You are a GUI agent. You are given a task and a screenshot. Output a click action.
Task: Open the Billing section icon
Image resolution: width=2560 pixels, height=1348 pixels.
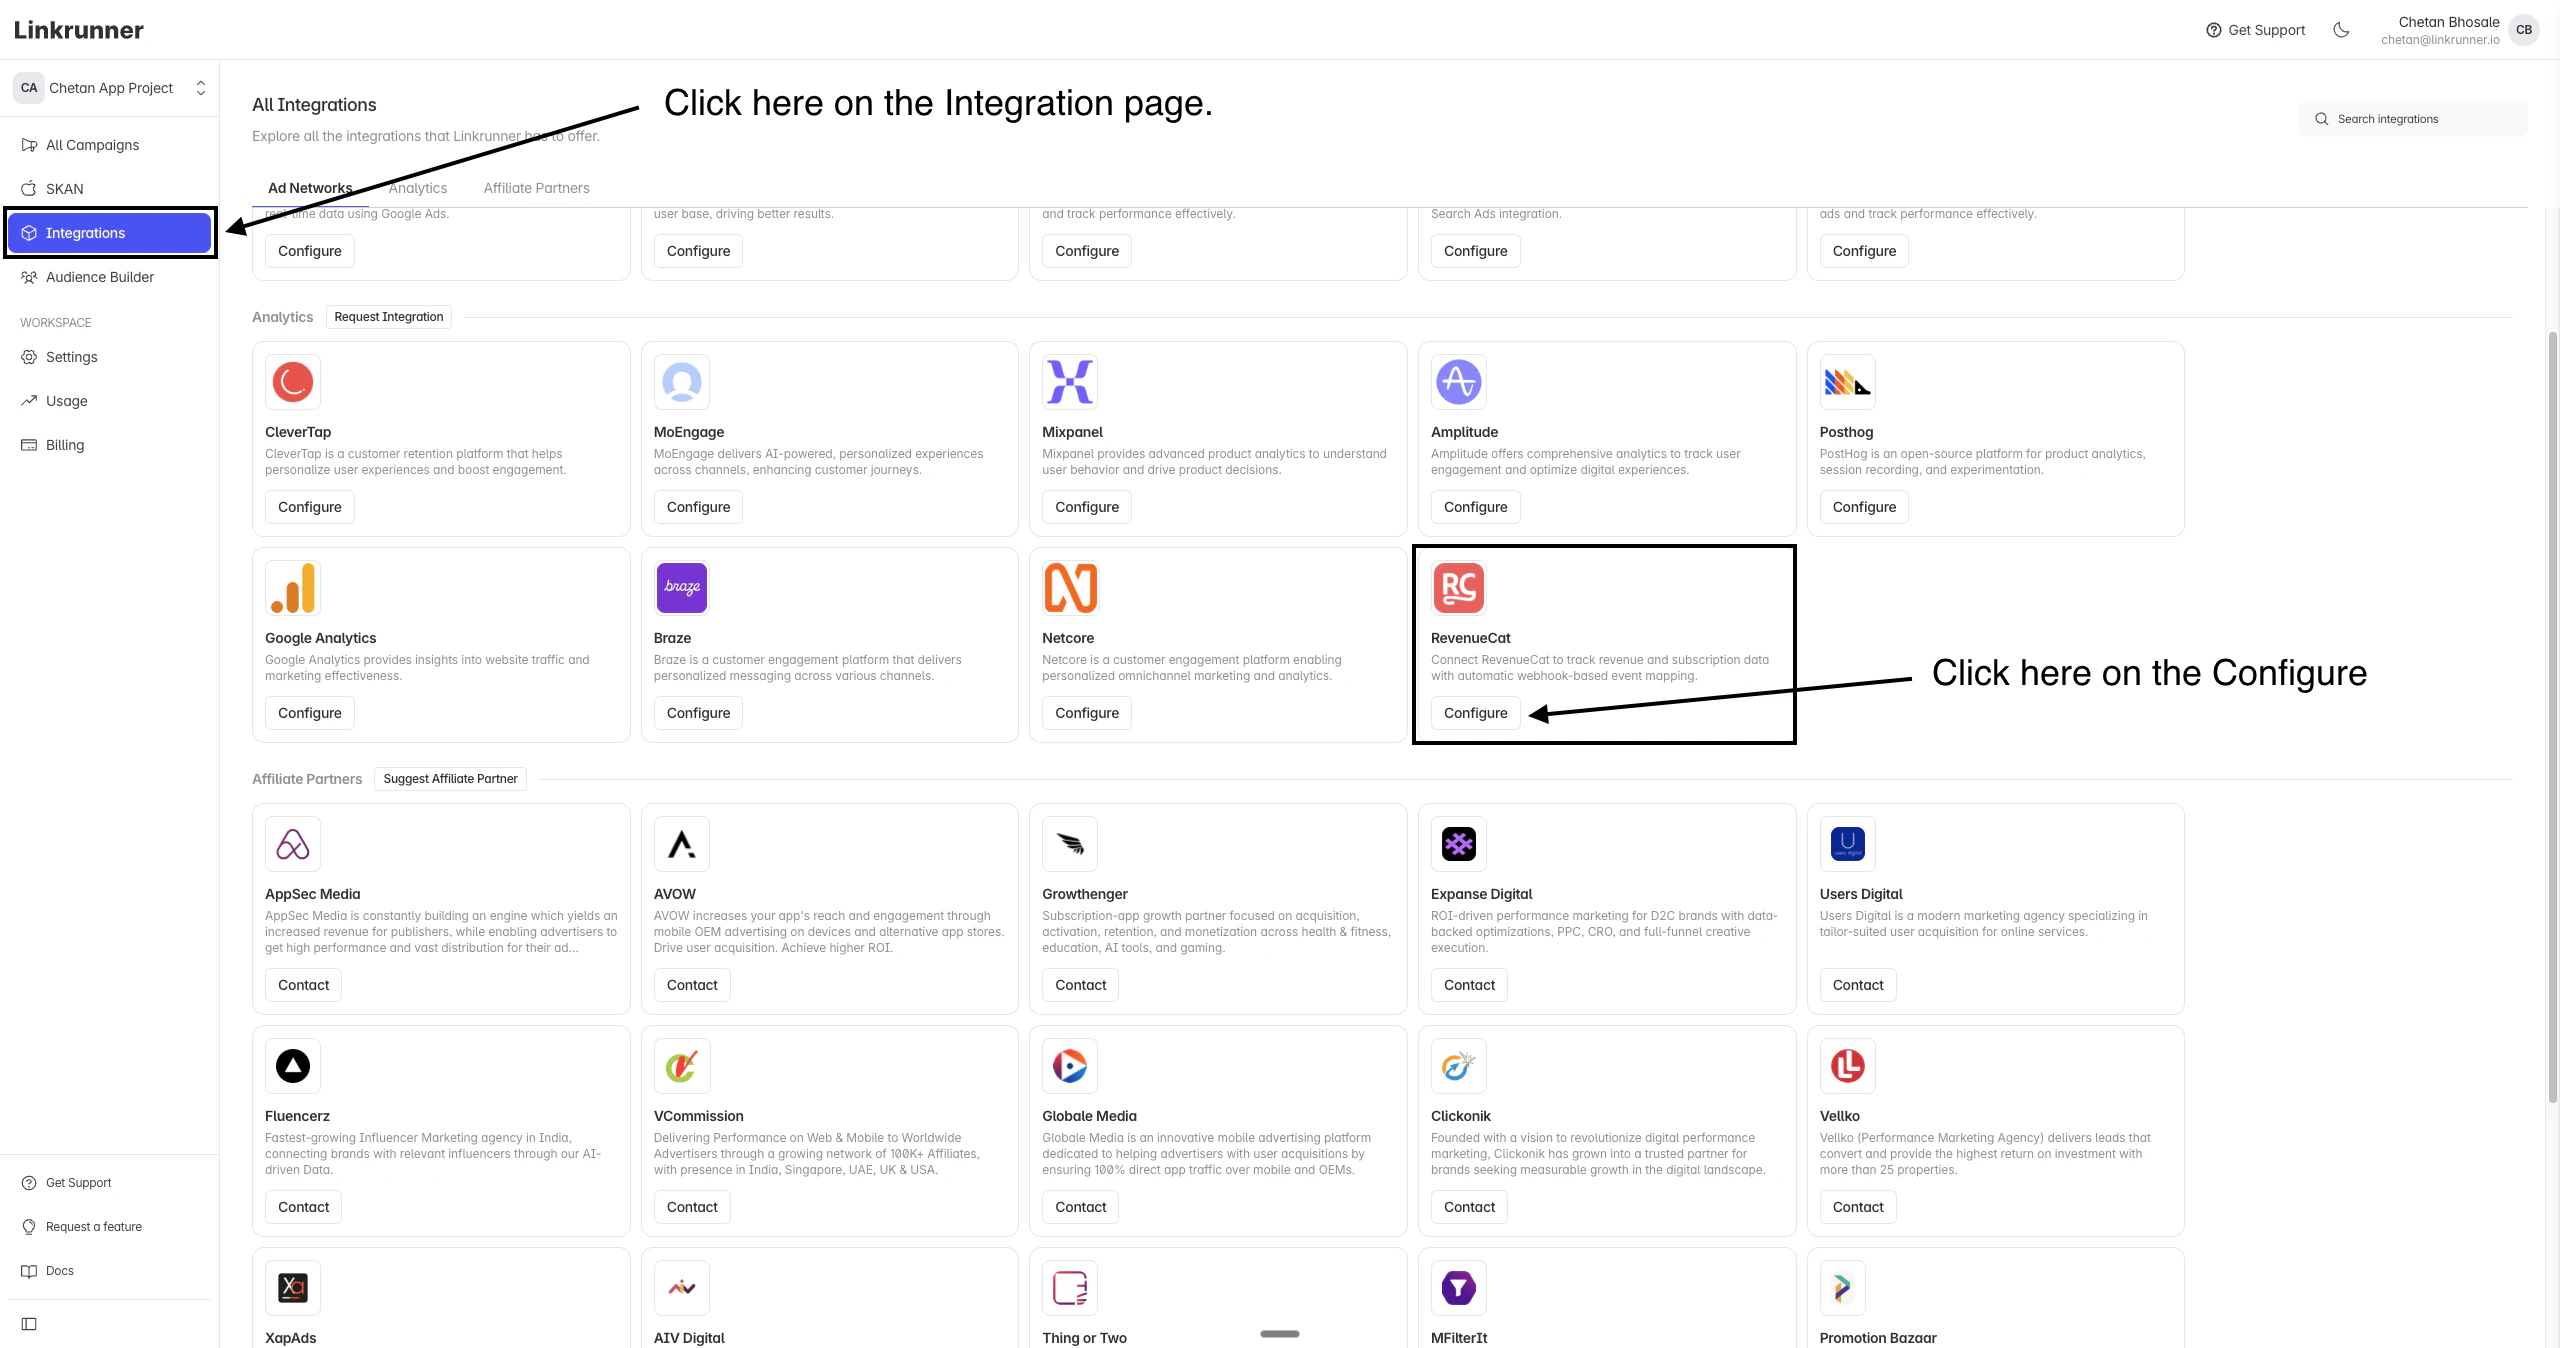coord(29,444)
